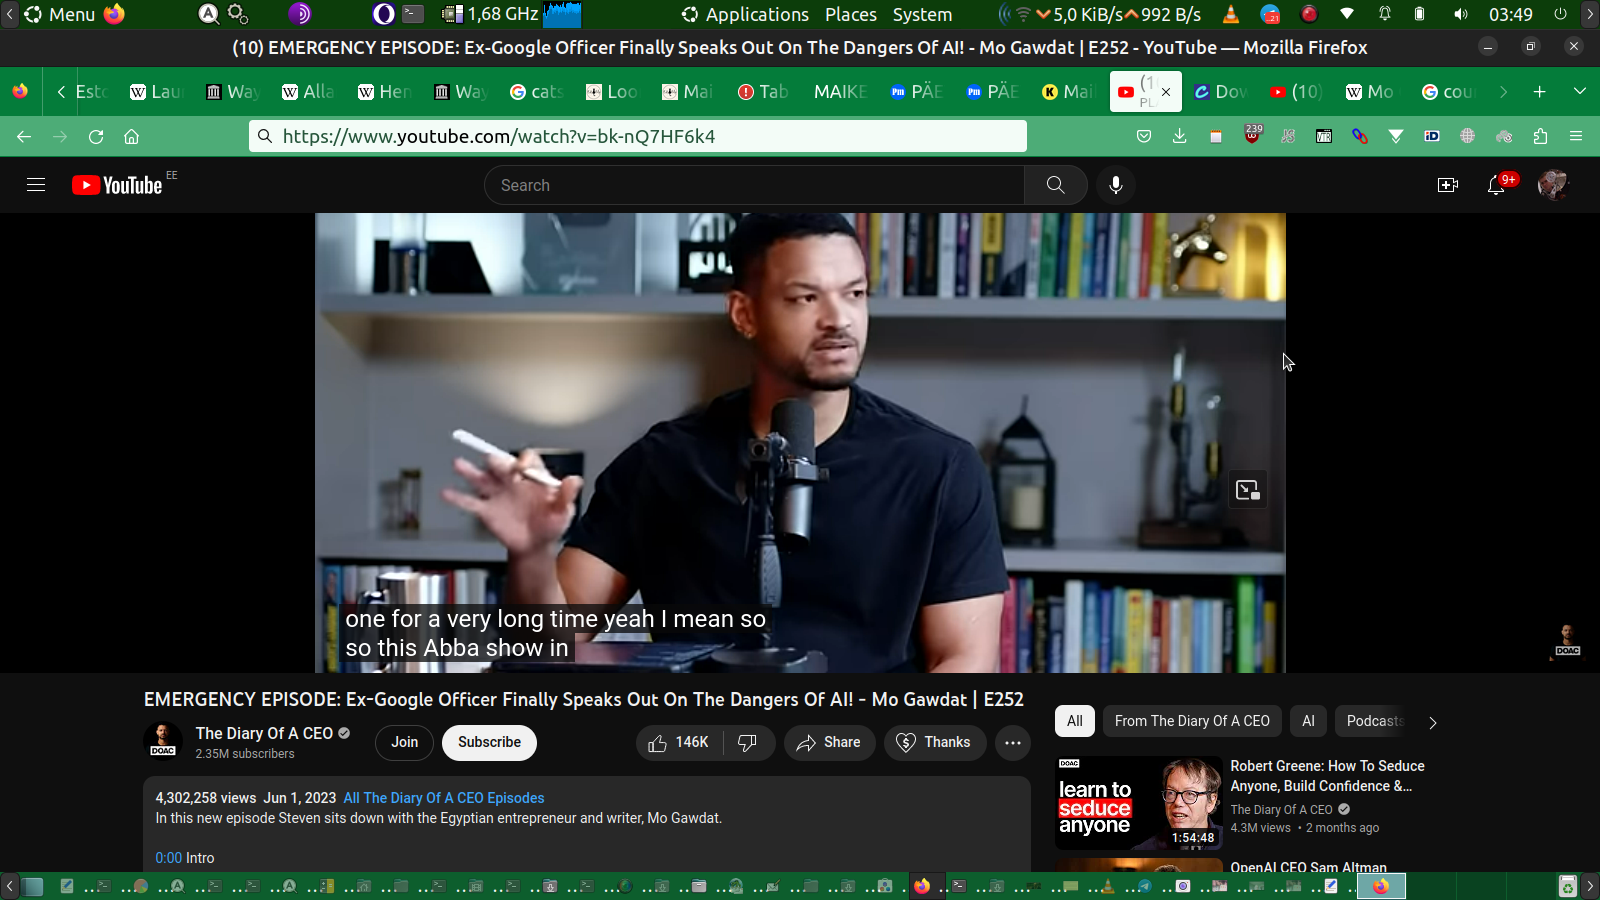Open the Extensions puzzle-piece menu

click(x=1540, y=136)
